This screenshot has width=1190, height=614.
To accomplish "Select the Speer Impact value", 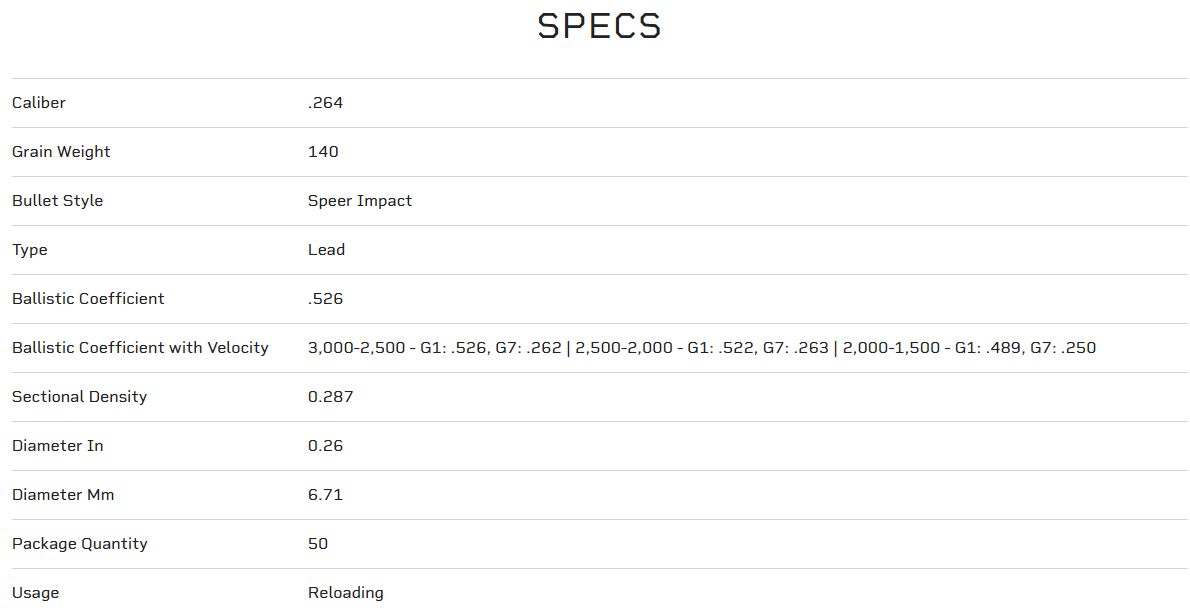I will click(360, 201).
